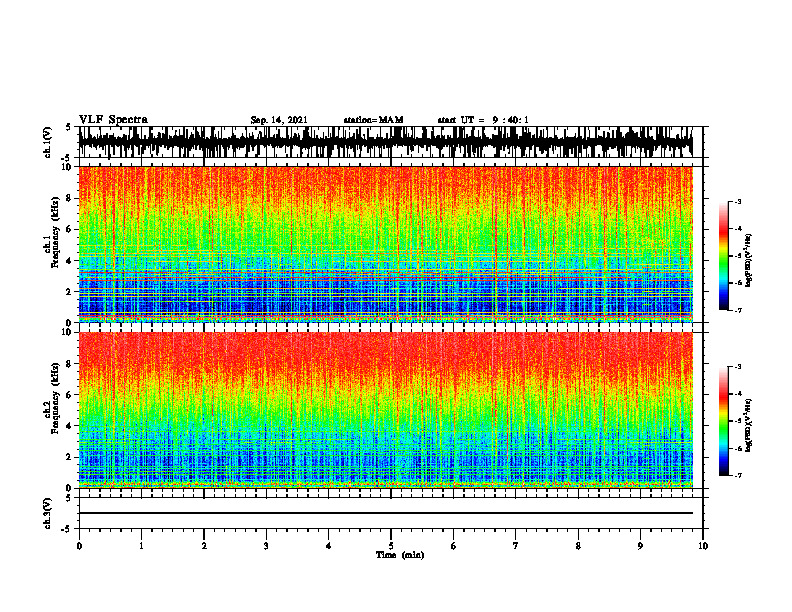
Task: Click the ch.1 frequency tick "2"
Action: coord(69,292)
